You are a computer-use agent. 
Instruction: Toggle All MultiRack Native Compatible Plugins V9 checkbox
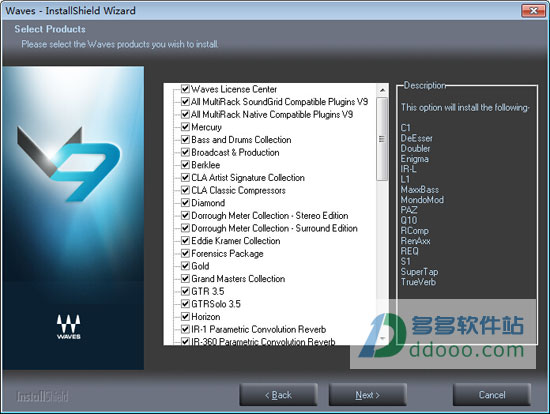pos(185,114)
